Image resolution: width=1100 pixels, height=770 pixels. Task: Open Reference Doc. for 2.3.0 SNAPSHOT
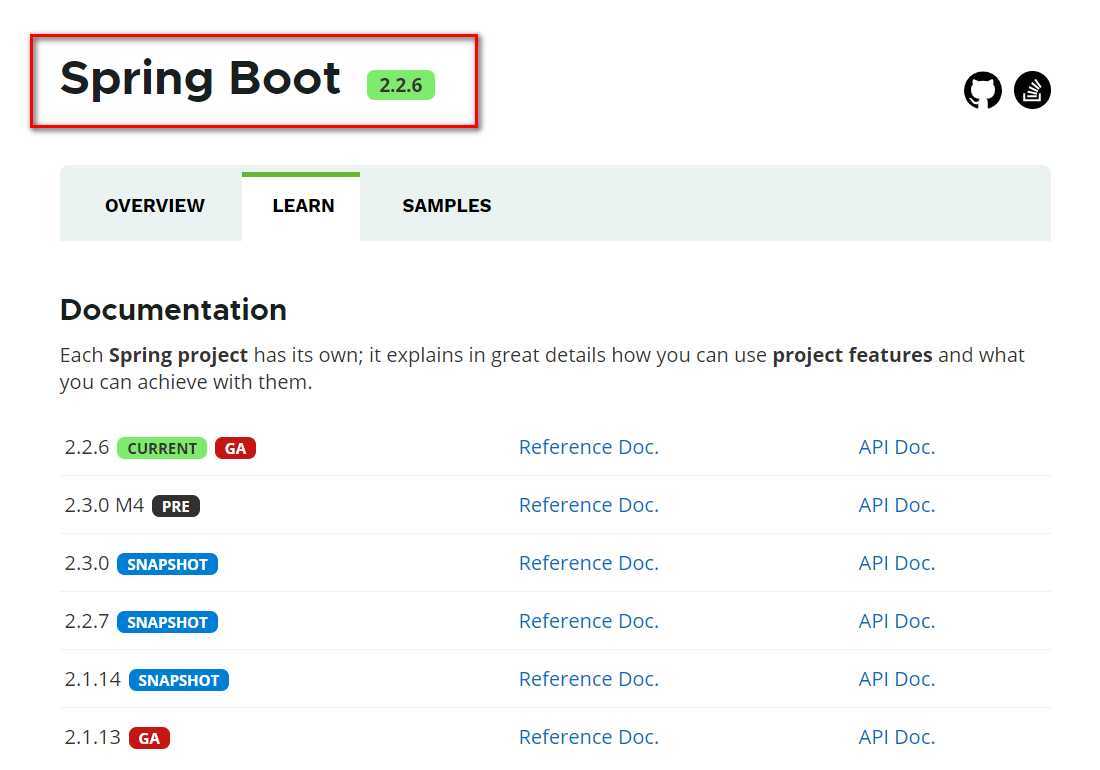pos(589,563)
